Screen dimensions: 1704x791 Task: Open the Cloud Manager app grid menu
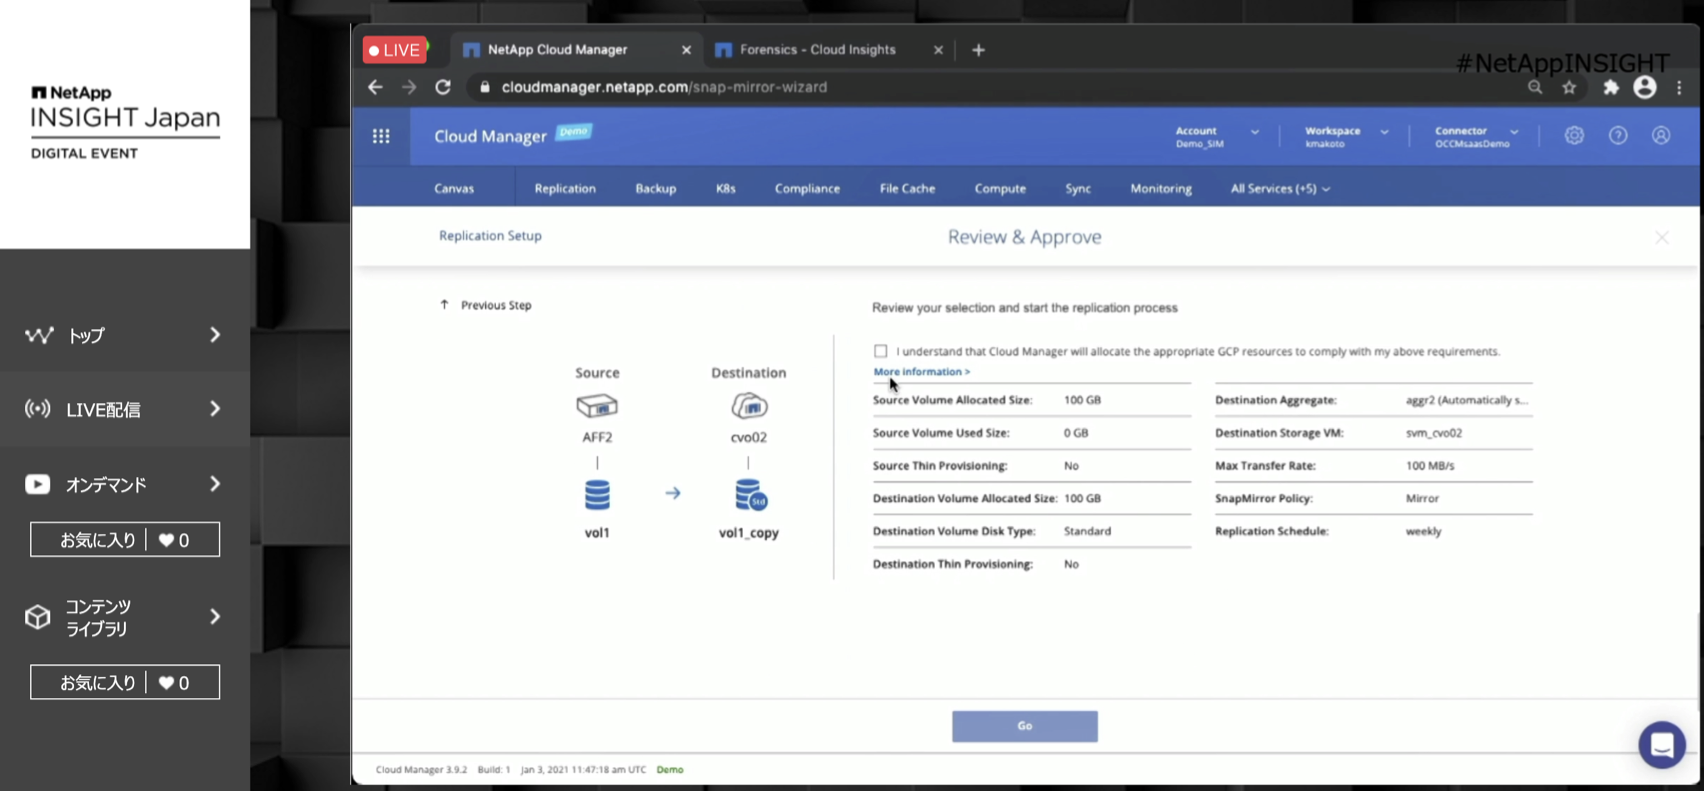(x=381, y=136)
